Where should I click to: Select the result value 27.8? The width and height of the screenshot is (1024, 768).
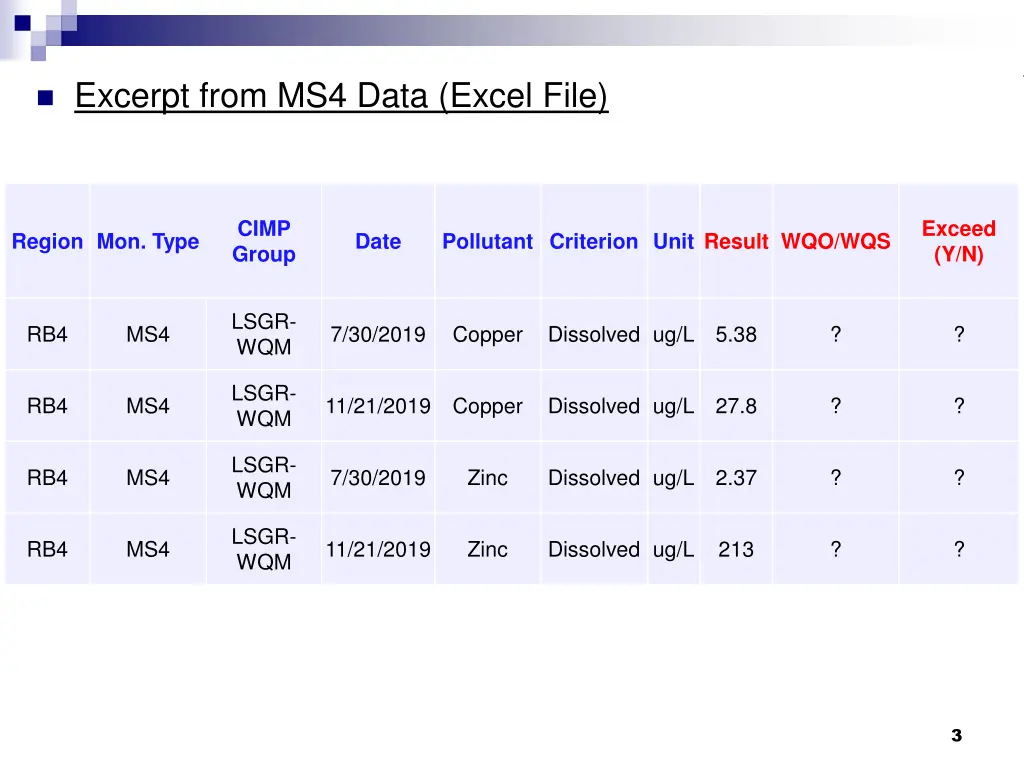736,406
